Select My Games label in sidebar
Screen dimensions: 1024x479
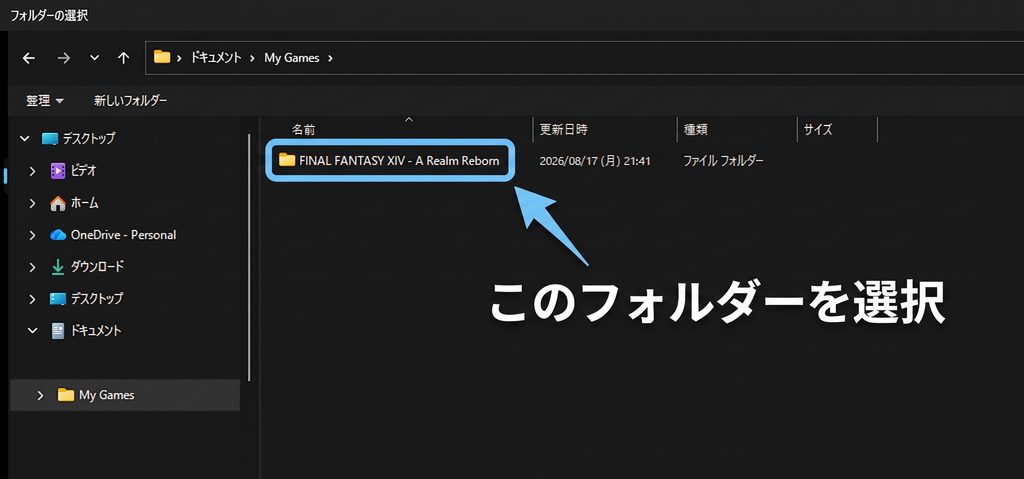[x=106, y=395]
